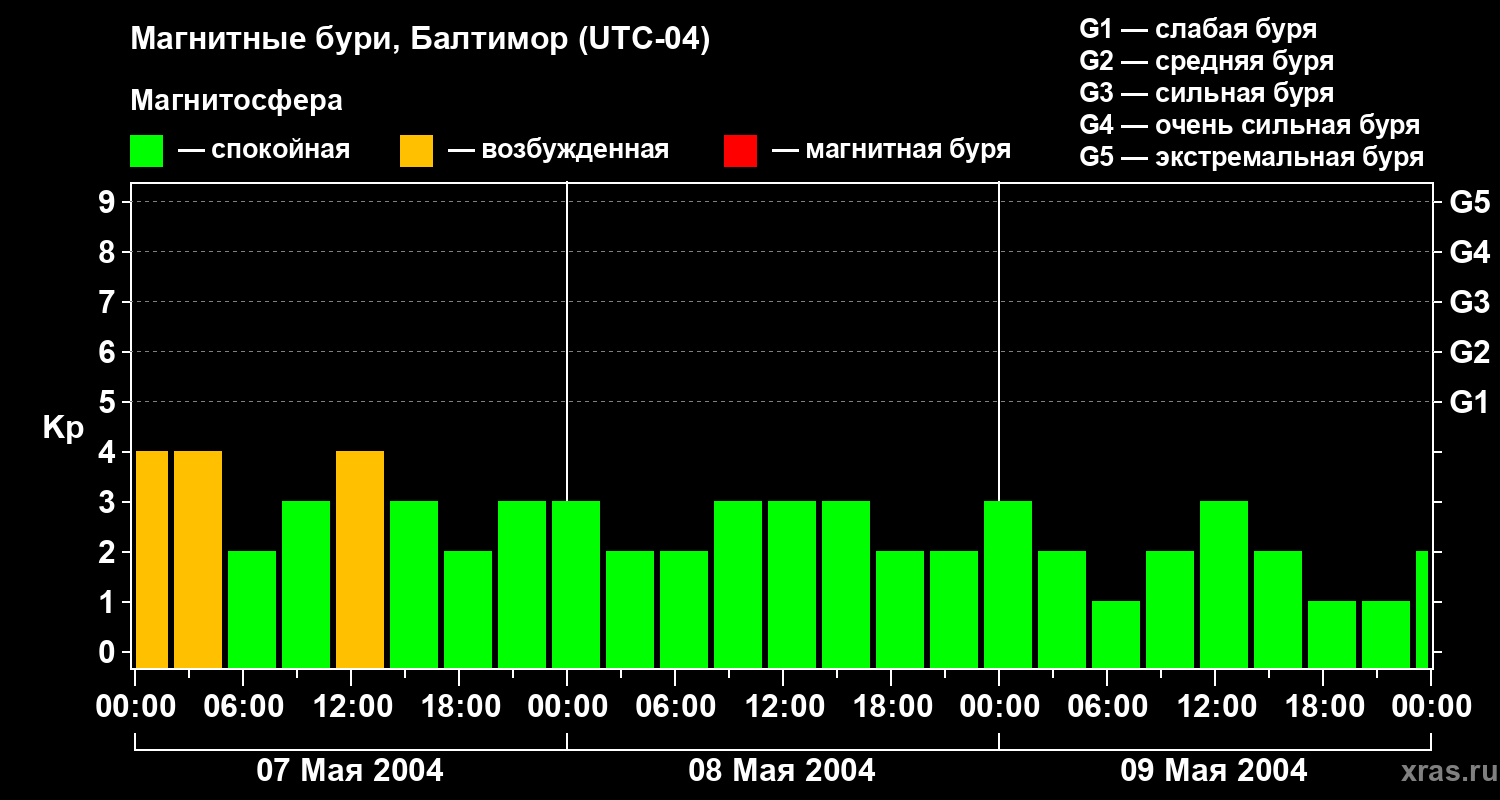Select the title 'Магнитные бури, Балтимор (UTC-04)'
Image resolution: width=1500 pixels, height=800 pixels.
[x=420, y=40]
